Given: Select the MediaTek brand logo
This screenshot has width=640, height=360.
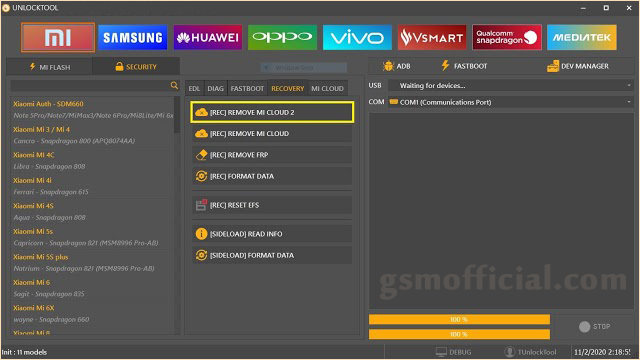Looking at the screenshot, I should 582,38.
